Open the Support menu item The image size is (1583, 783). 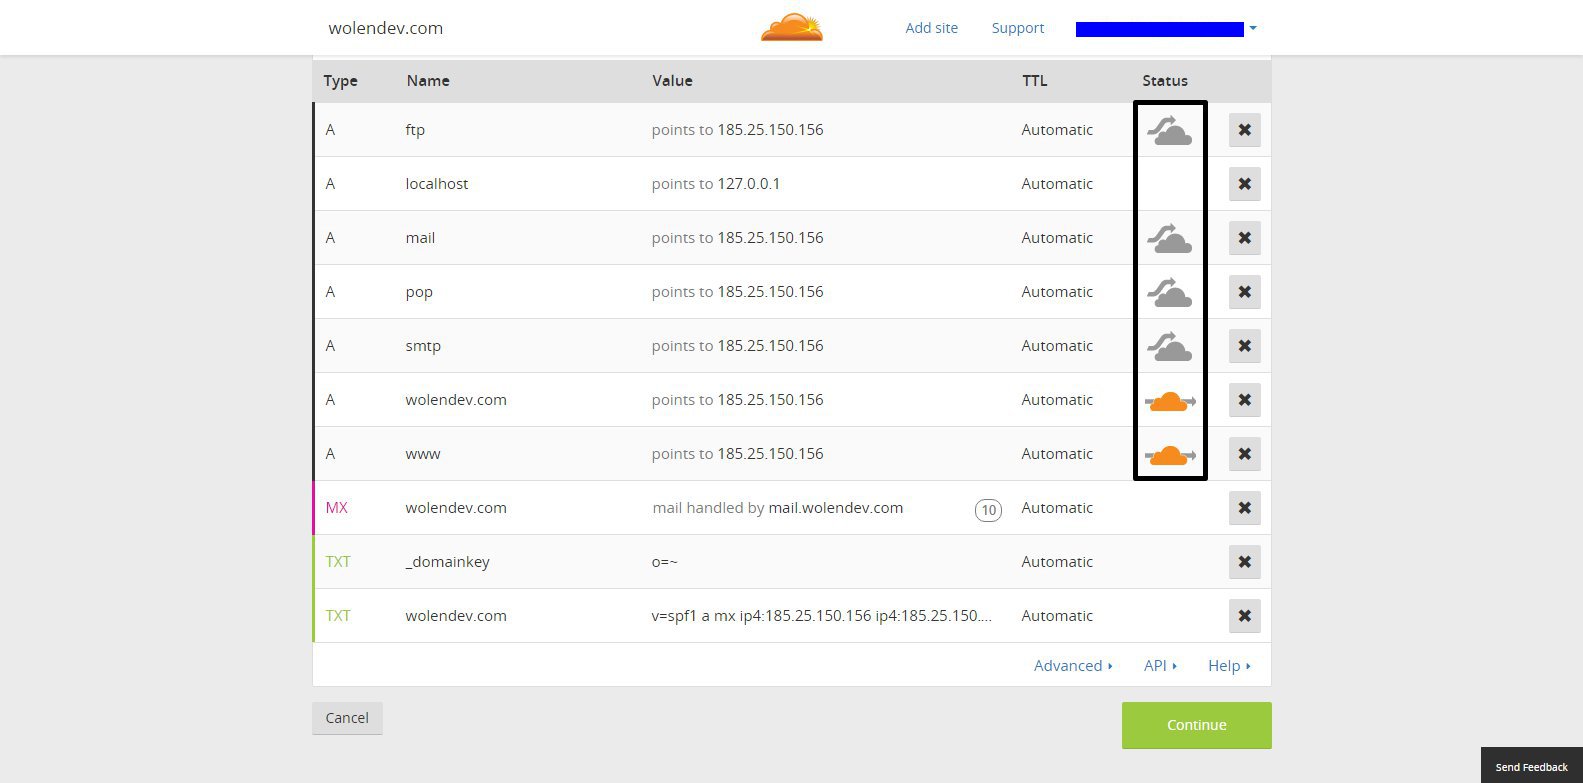(1018, 28)
